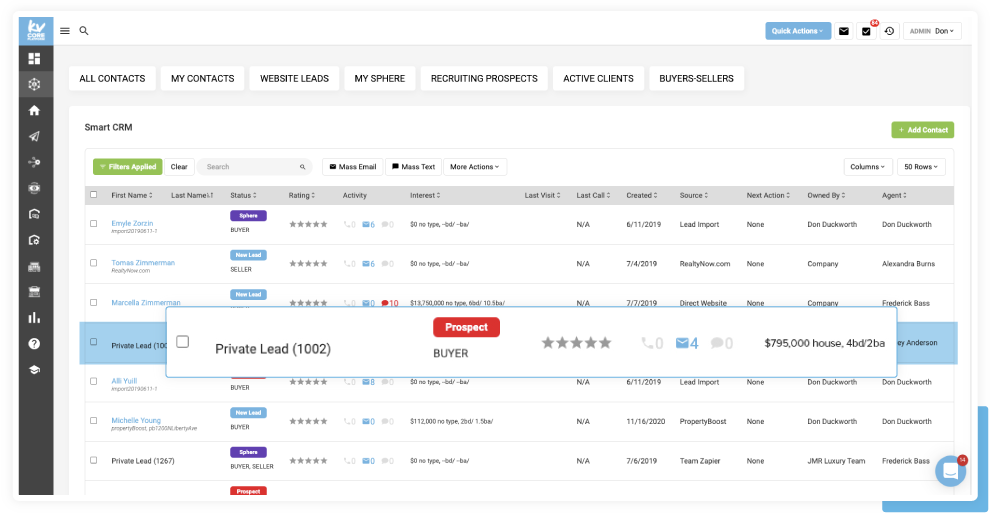Viewport: 1000px width, 529px height.
Task: Click the Mass Email button
Action: tap(353, 167)
